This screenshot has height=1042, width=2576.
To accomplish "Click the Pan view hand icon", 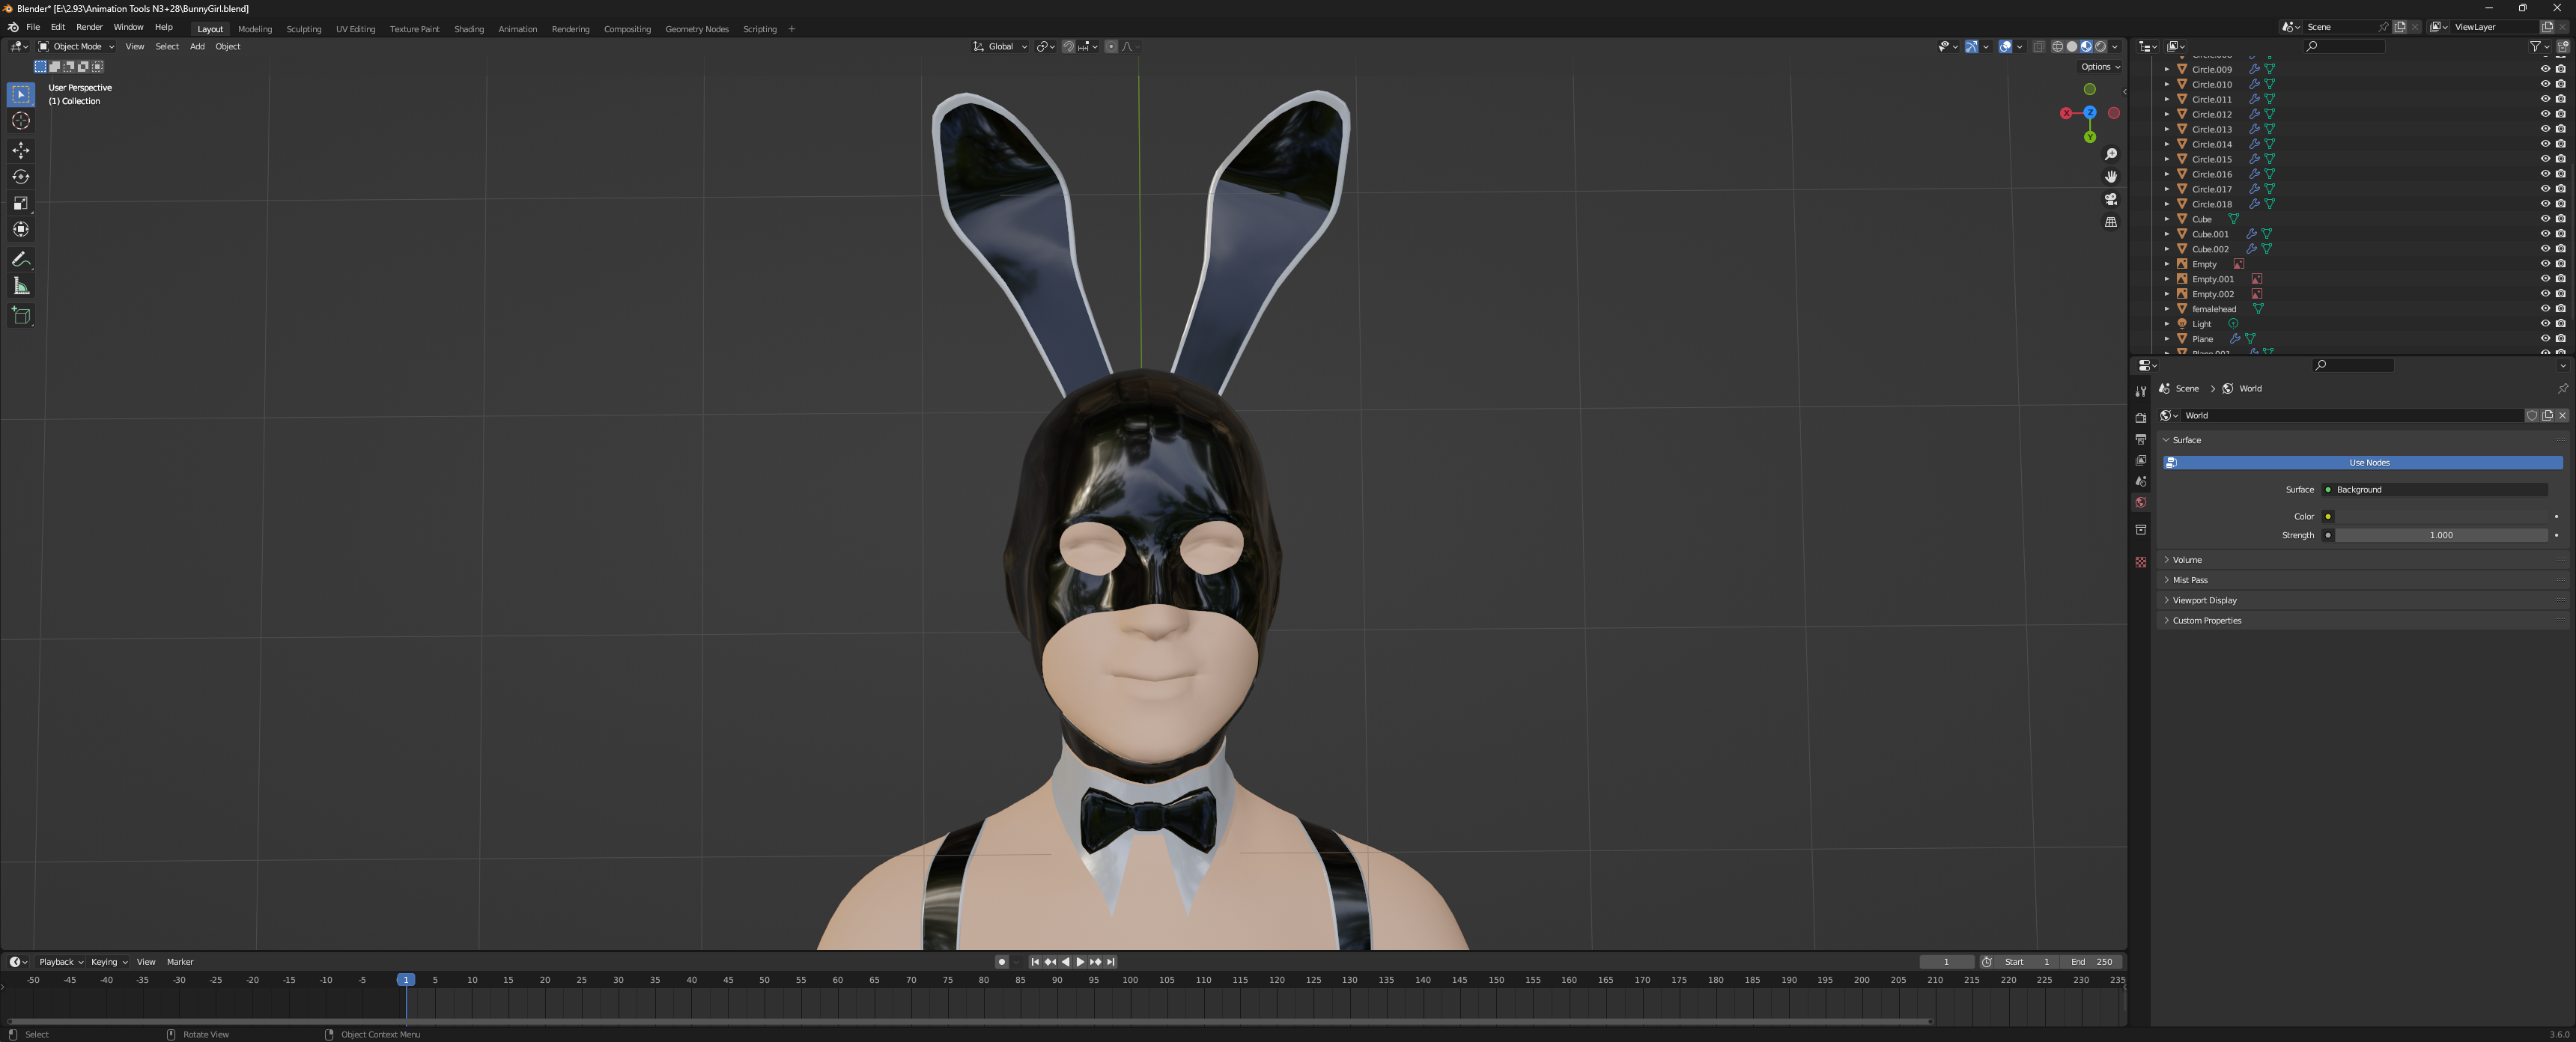I will tap(2111, 177).
